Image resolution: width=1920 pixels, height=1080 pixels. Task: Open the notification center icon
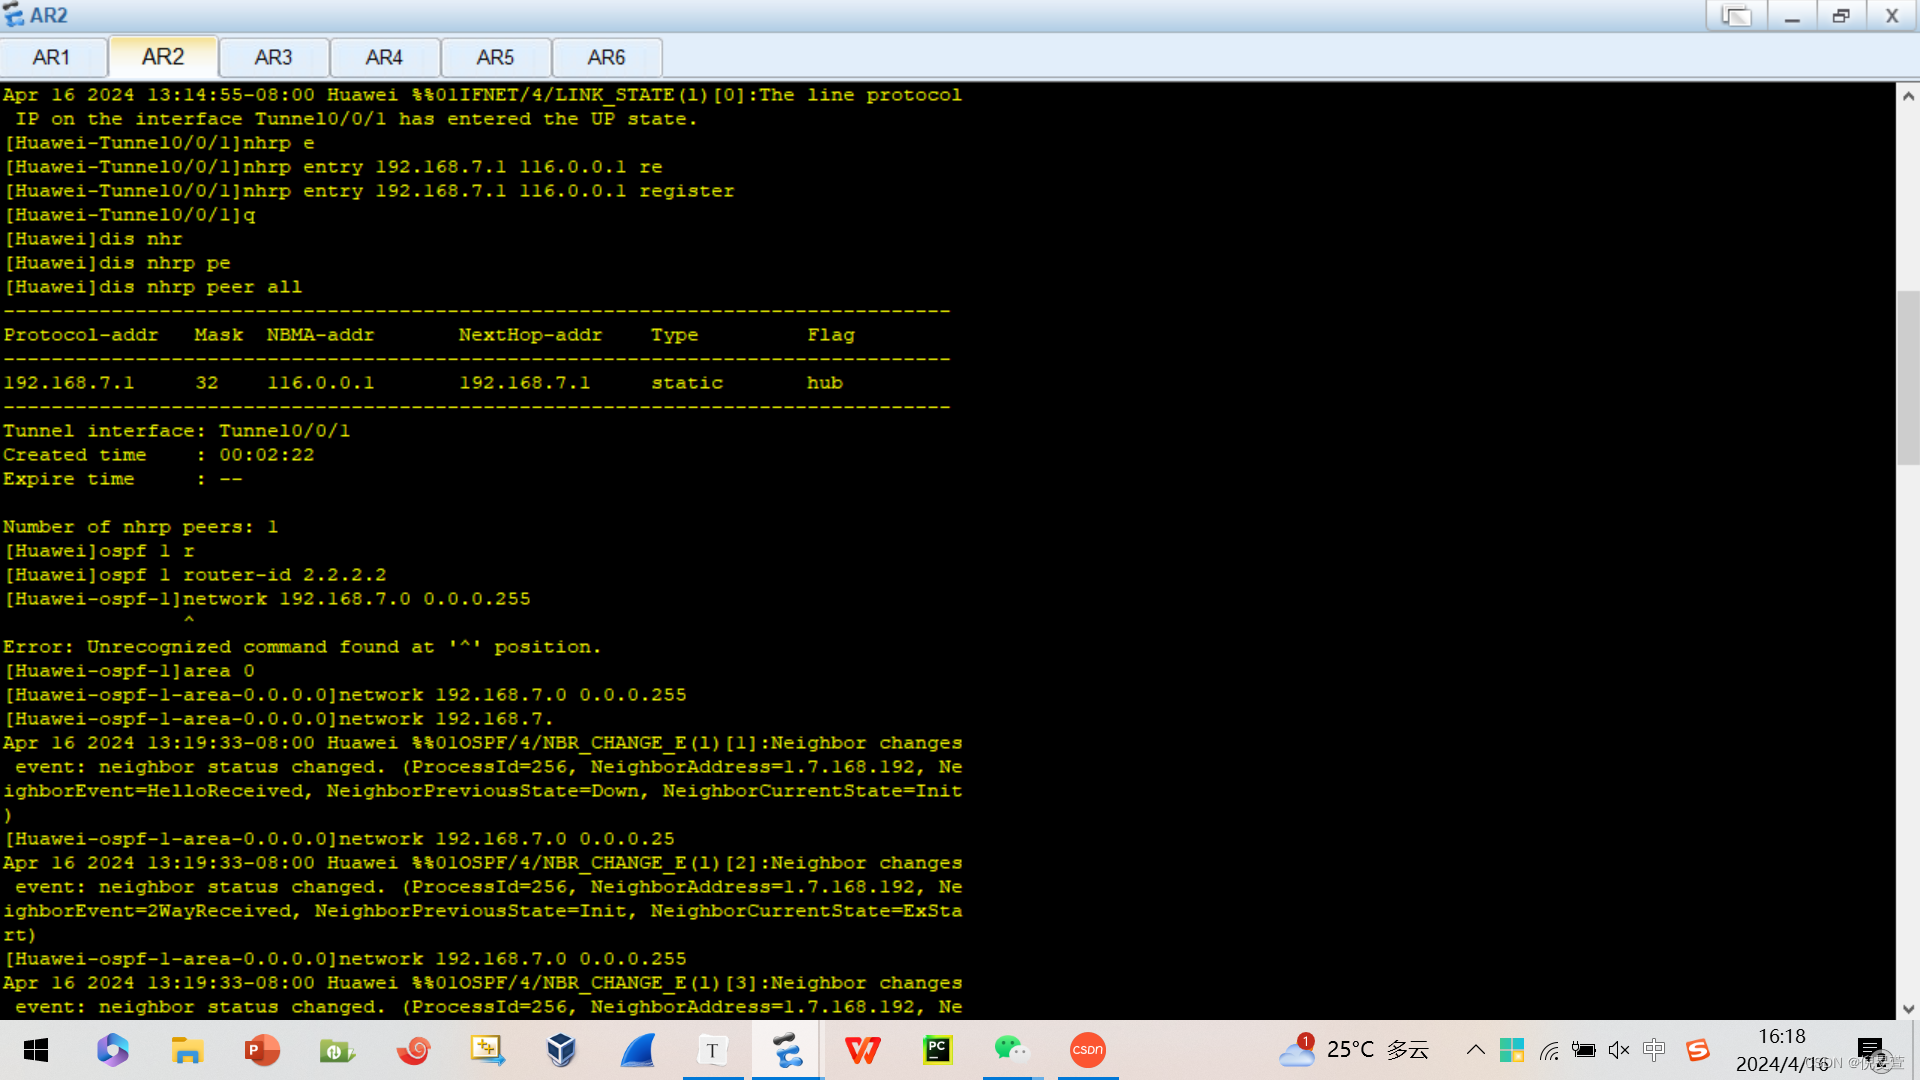coord(1870,1050)
